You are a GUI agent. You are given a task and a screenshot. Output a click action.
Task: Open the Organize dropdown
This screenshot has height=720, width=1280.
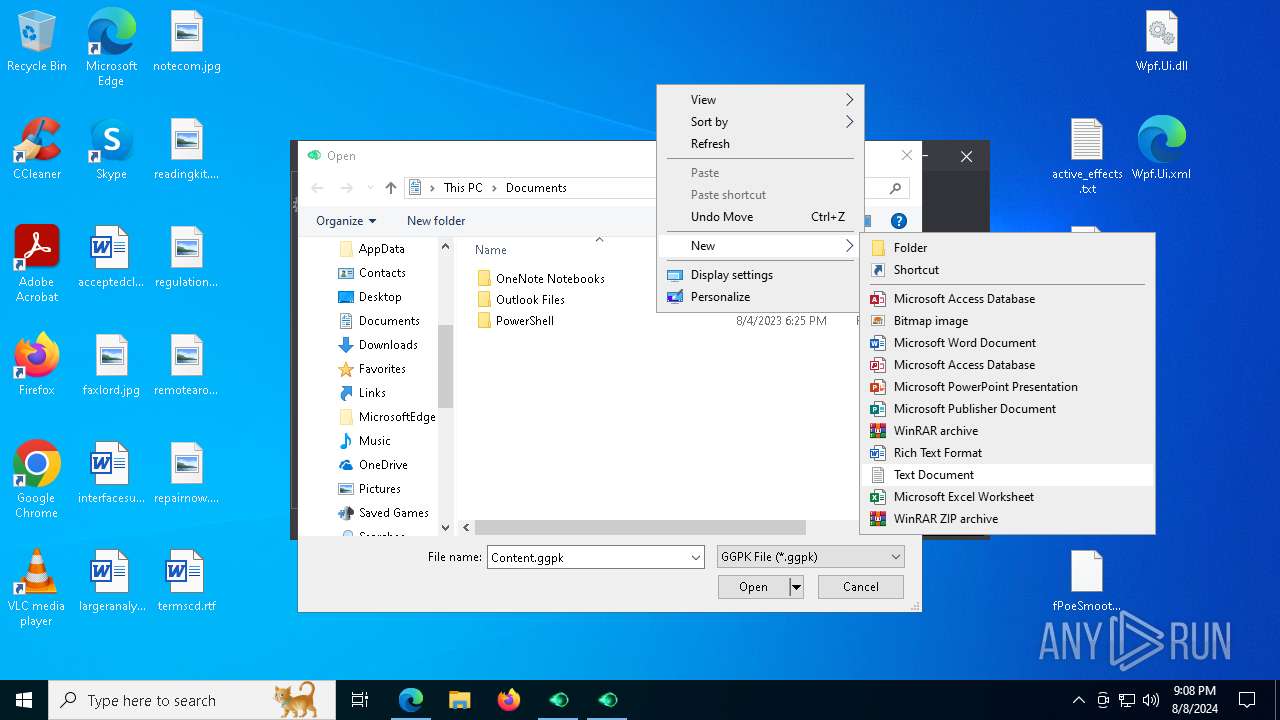(x=346, y=221)
